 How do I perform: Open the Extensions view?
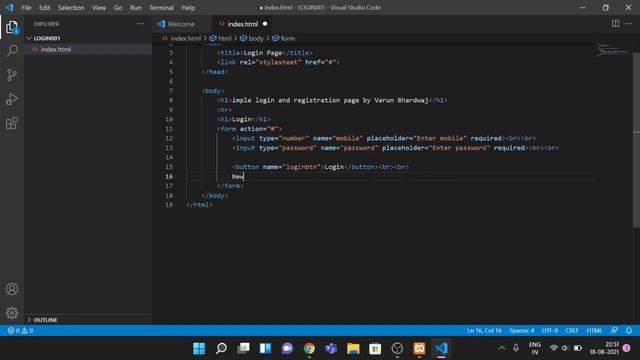coord(12,123)
